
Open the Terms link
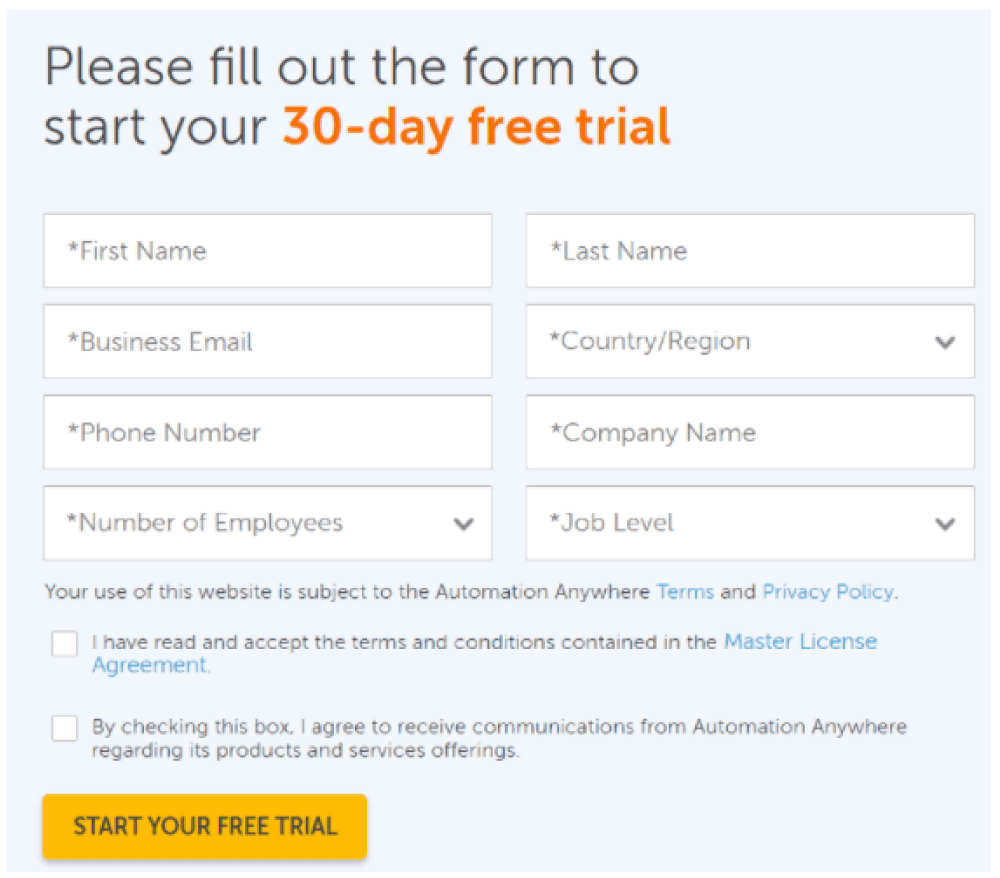(685, 591)
